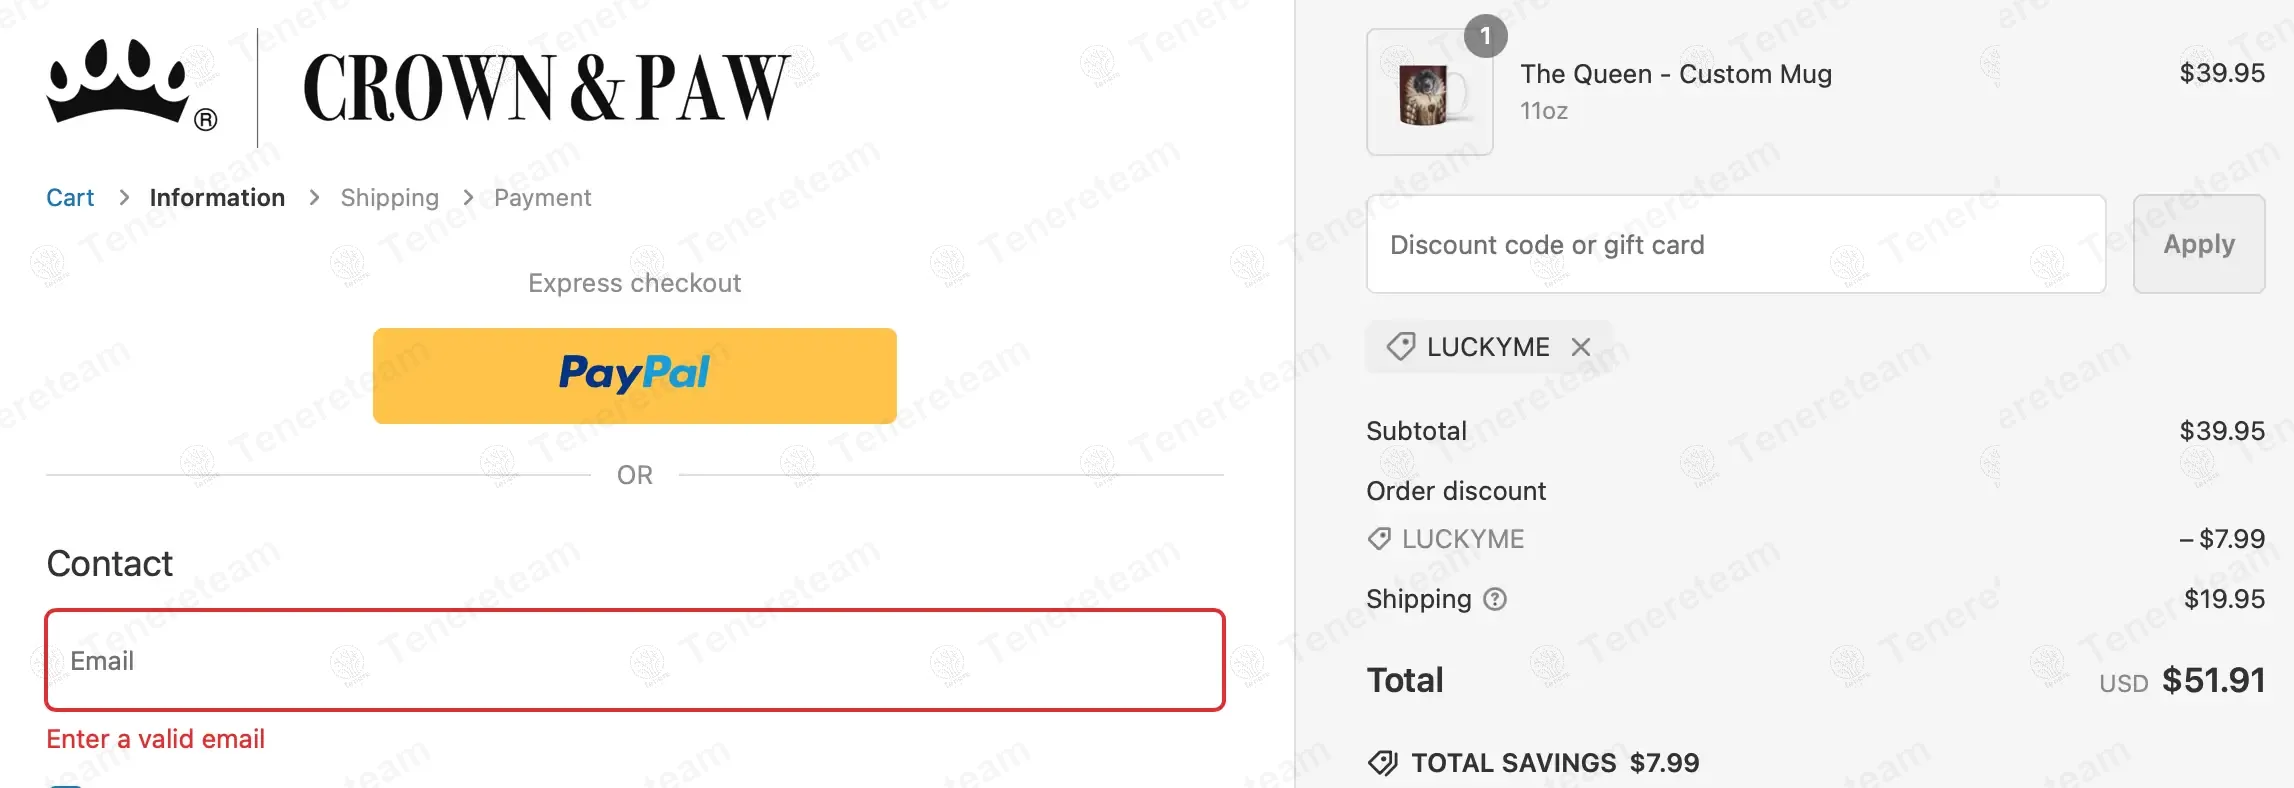Open the Shipping help question icon
This screenshot has width=2294, height=788.
[1495, 599]
